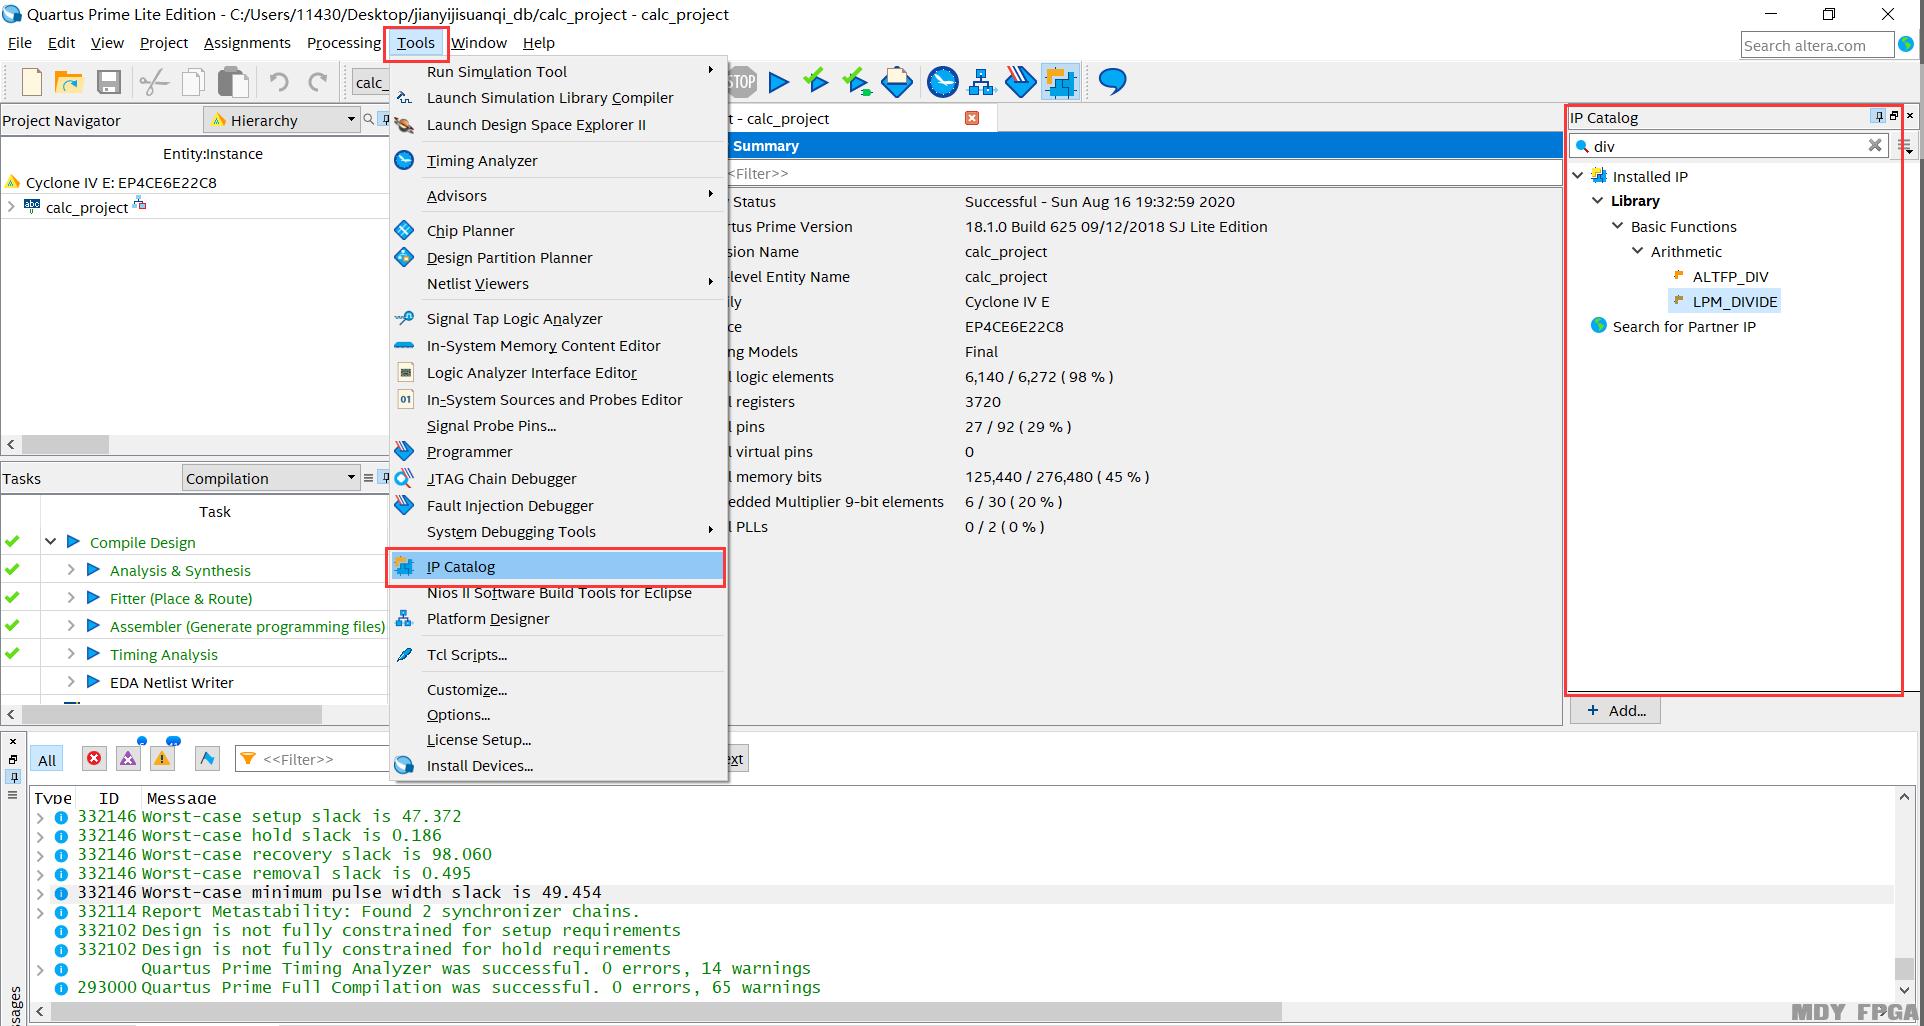Undo the last action in the toolbar
The image size is (1924, 1026).
pos(279,82)
